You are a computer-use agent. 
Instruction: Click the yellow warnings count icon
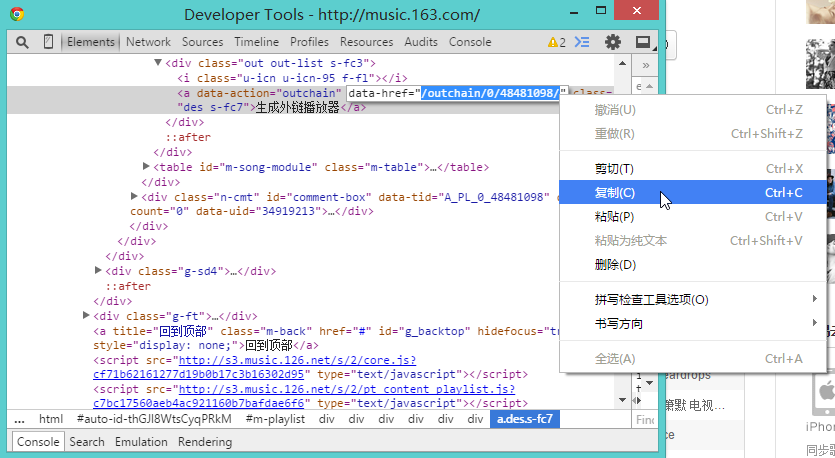tap(556, 42)
